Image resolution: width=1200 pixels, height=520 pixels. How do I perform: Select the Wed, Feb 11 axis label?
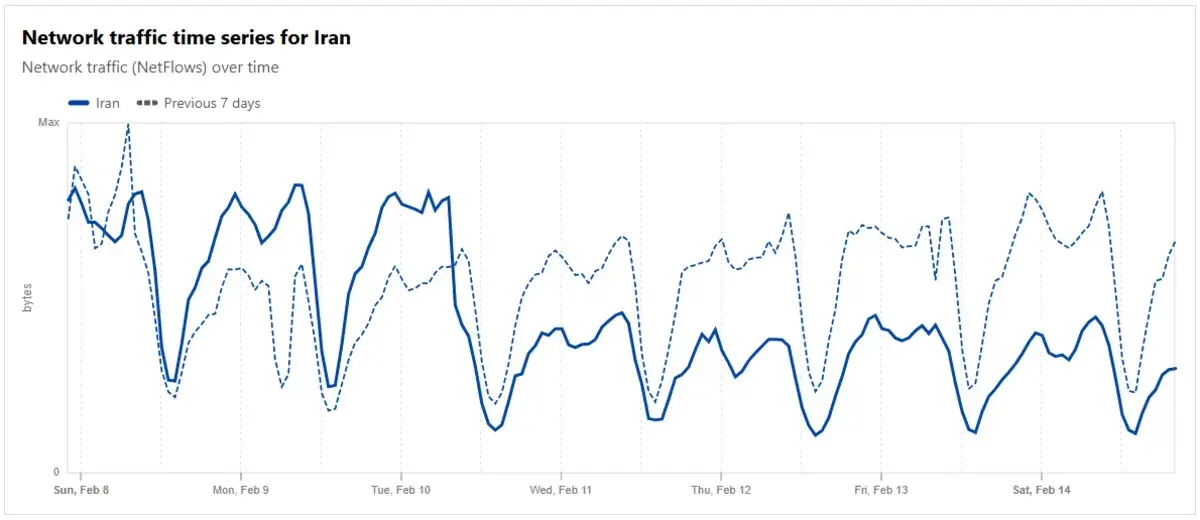561,490
